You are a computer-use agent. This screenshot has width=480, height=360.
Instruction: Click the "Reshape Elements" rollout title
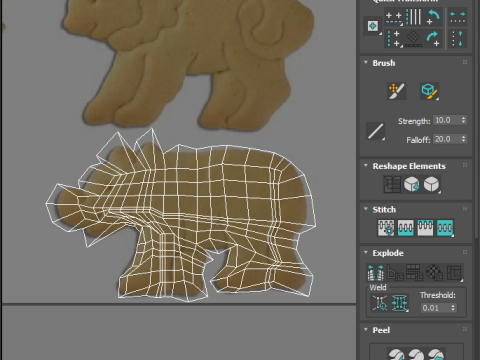point(409,166)
